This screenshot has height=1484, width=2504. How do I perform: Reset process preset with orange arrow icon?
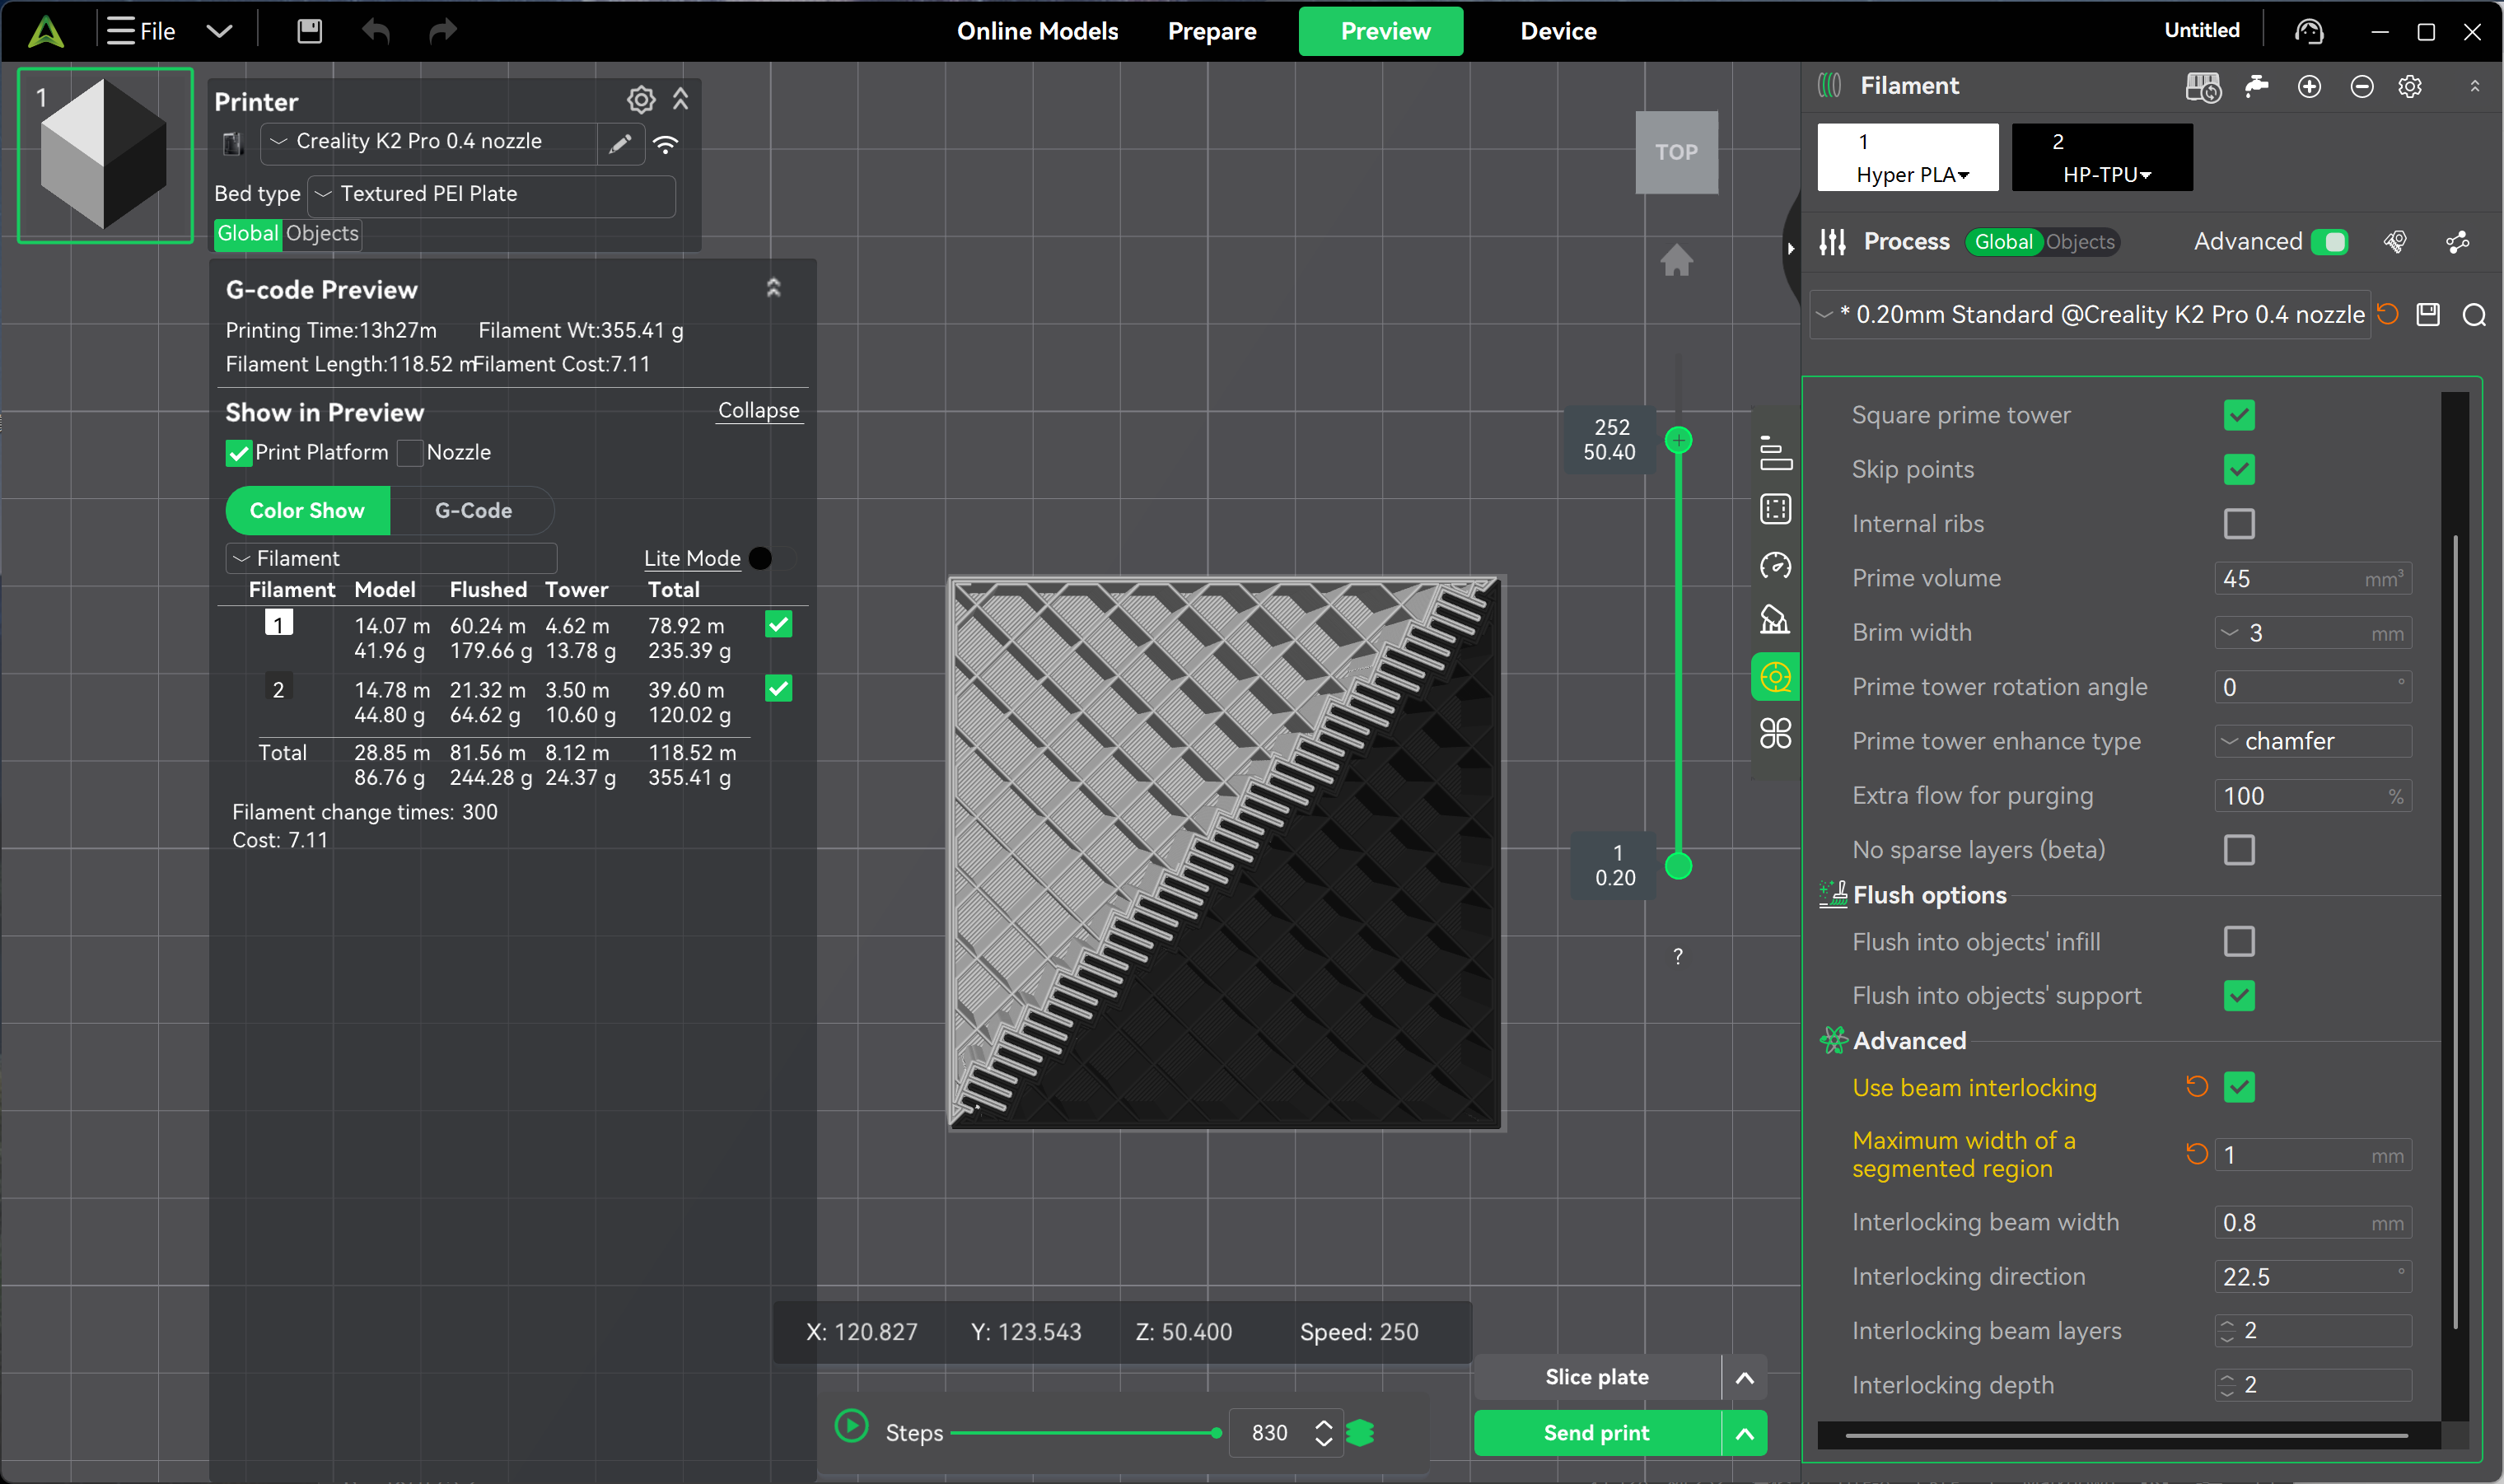tap(2388, 315)
